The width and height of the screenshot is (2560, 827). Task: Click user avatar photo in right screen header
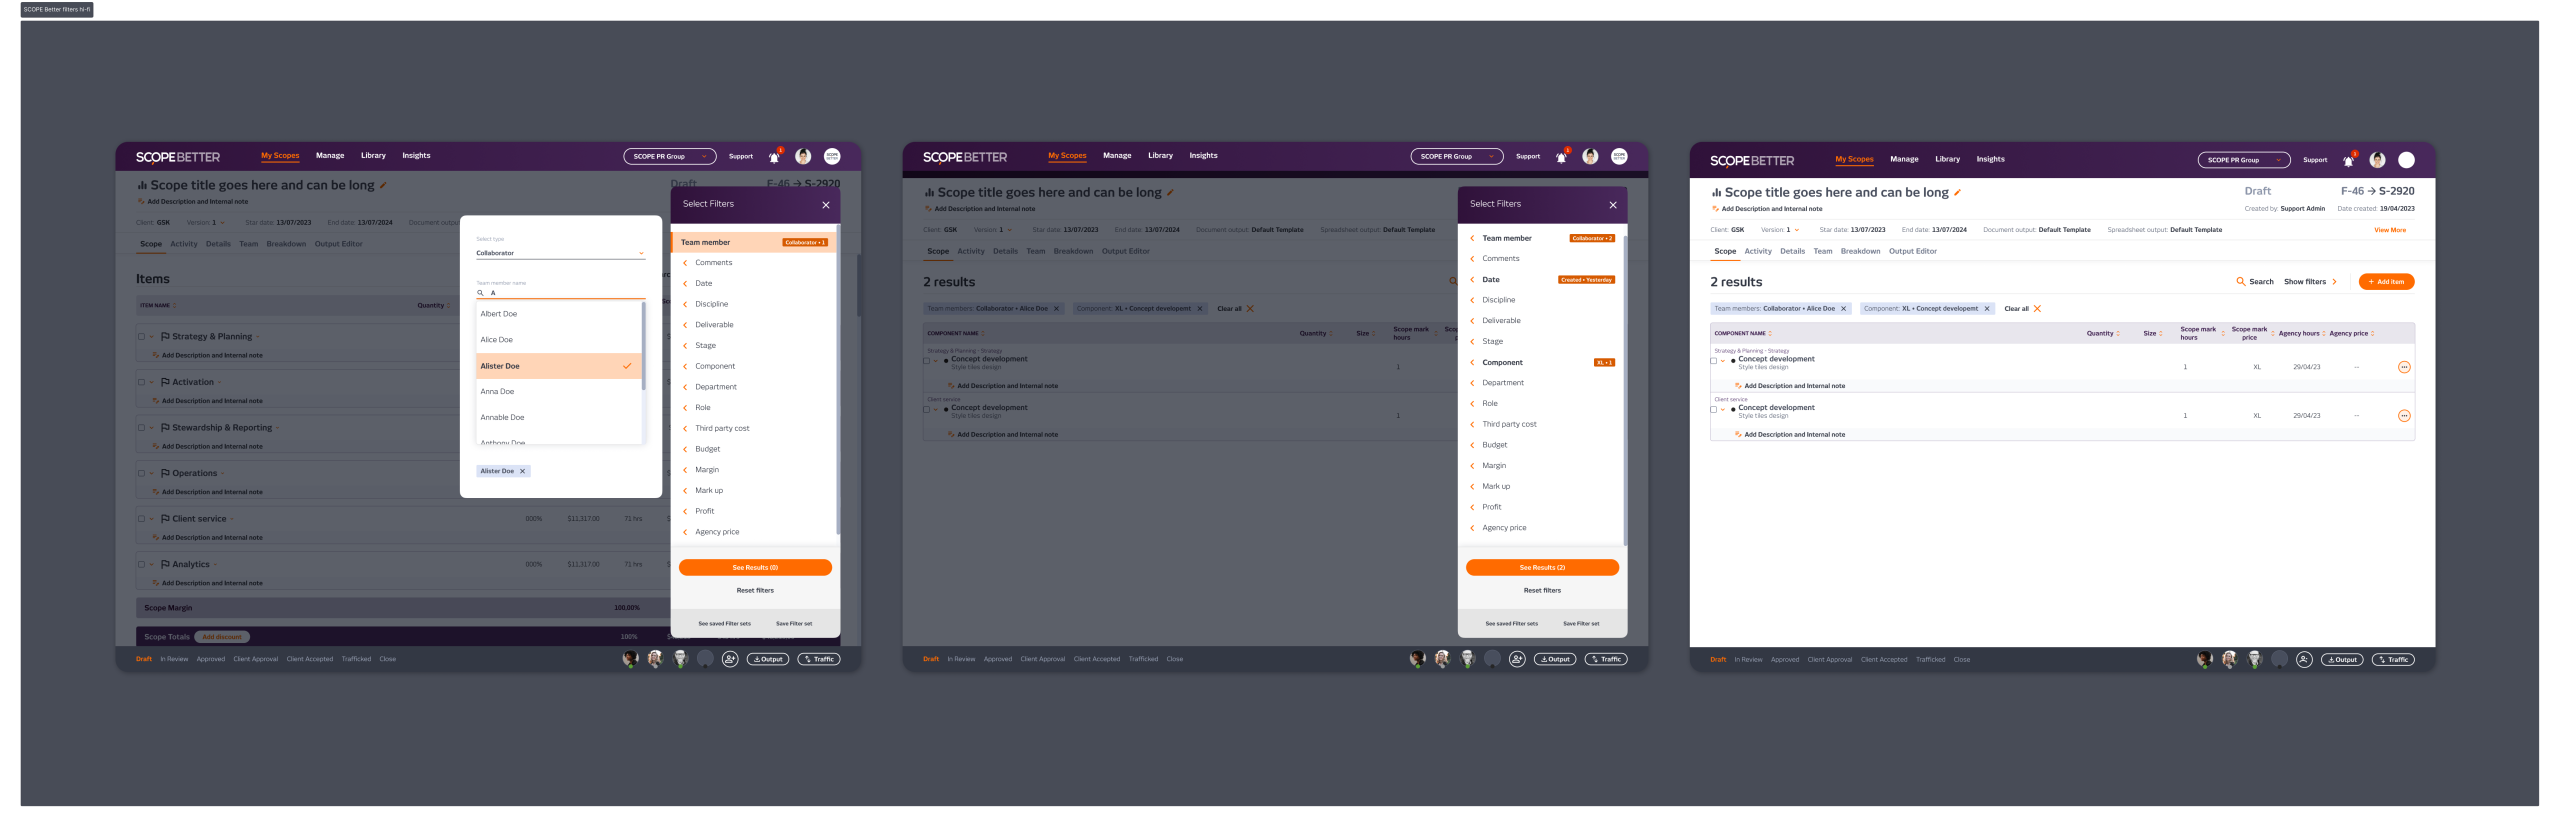click(x=2377, y=160)
